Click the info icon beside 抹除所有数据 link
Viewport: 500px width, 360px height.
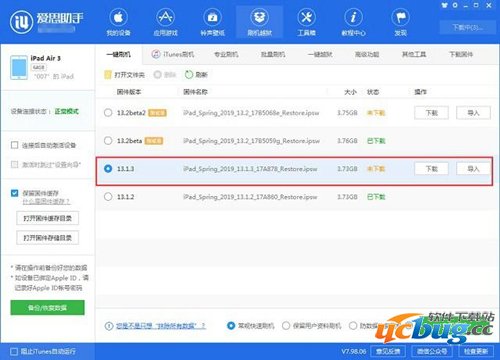click(x=109, y=326)
